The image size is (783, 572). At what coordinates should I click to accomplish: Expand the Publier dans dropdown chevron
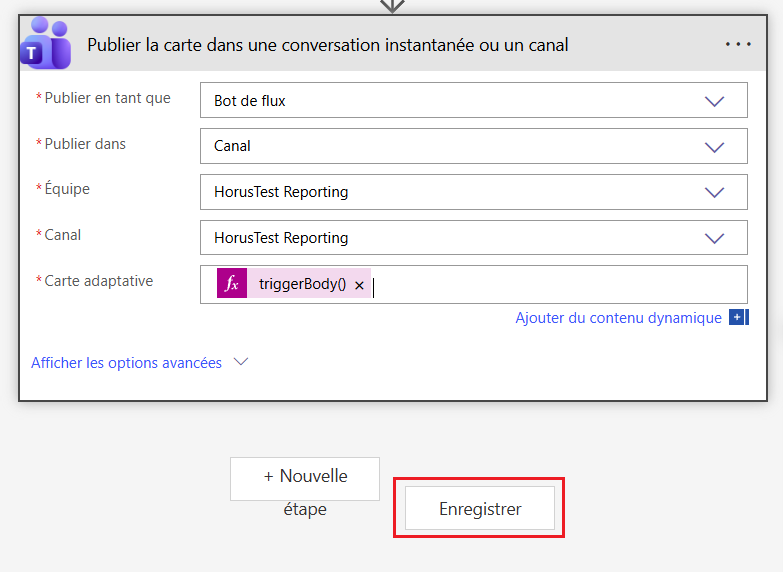coord(714,146)
